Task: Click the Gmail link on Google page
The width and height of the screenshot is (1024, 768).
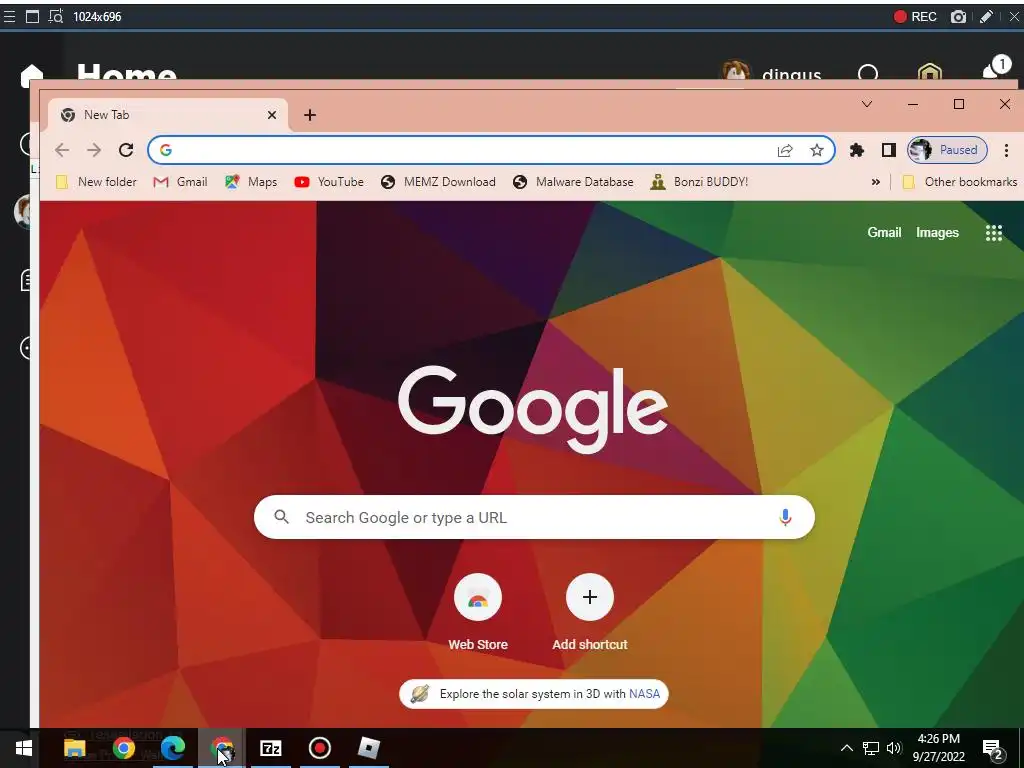Action: pyautogui.click(x=884, y=232)
